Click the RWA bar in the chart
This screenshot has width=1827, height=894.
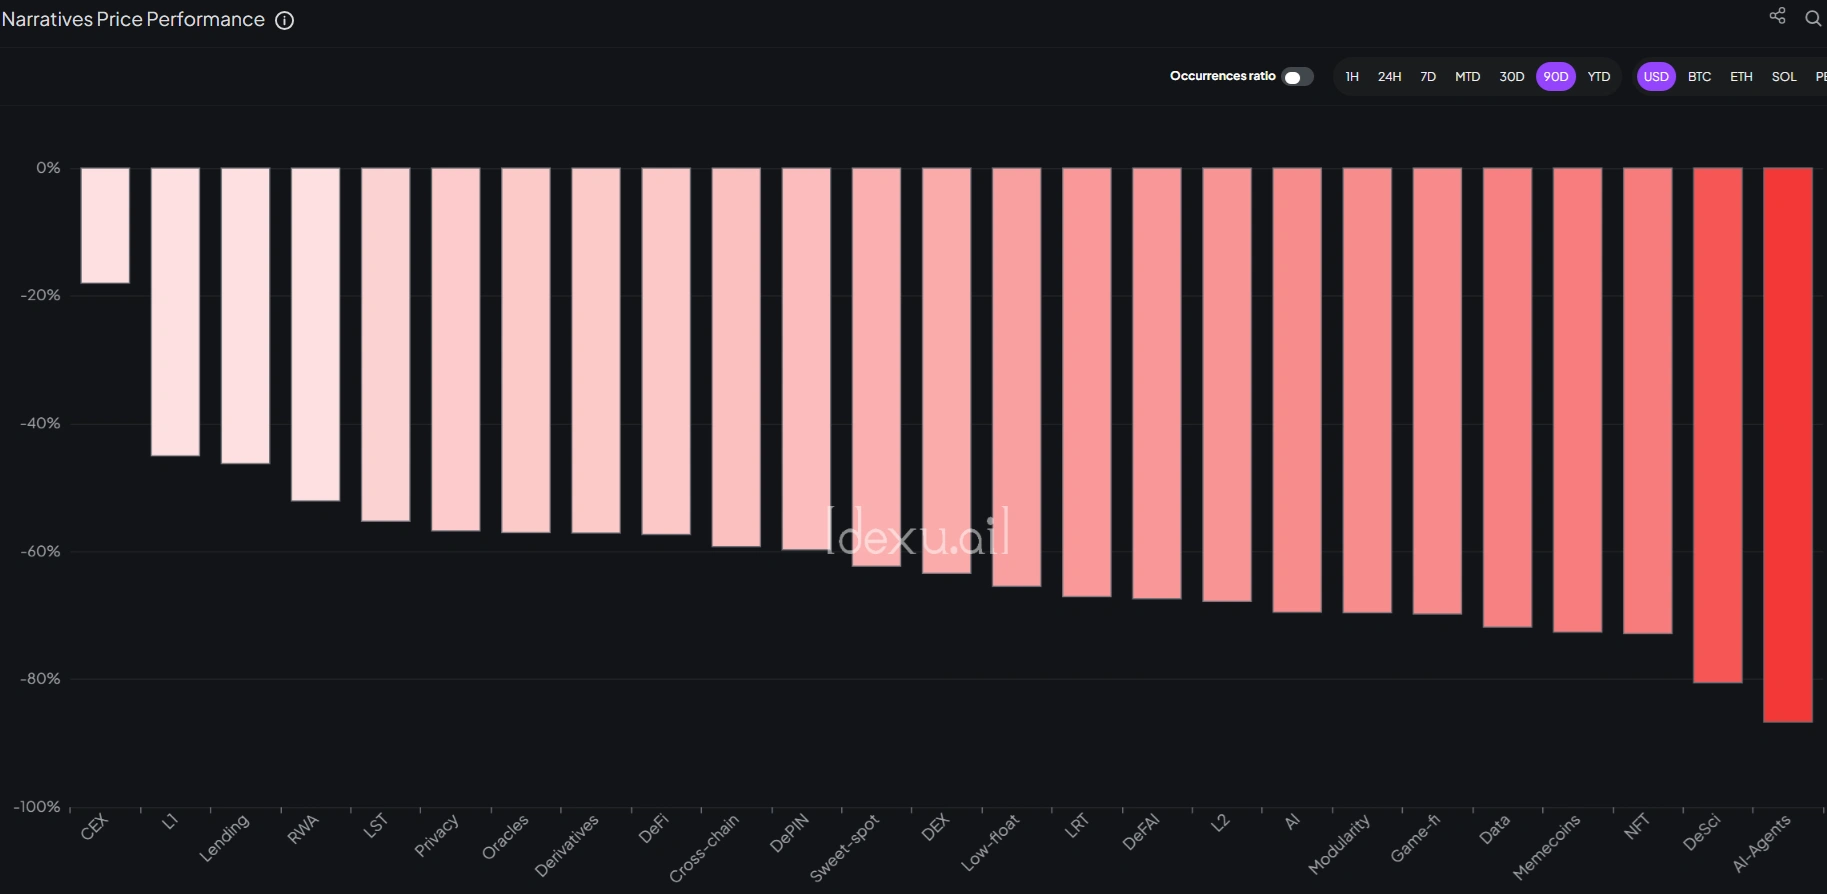[315, 334]
